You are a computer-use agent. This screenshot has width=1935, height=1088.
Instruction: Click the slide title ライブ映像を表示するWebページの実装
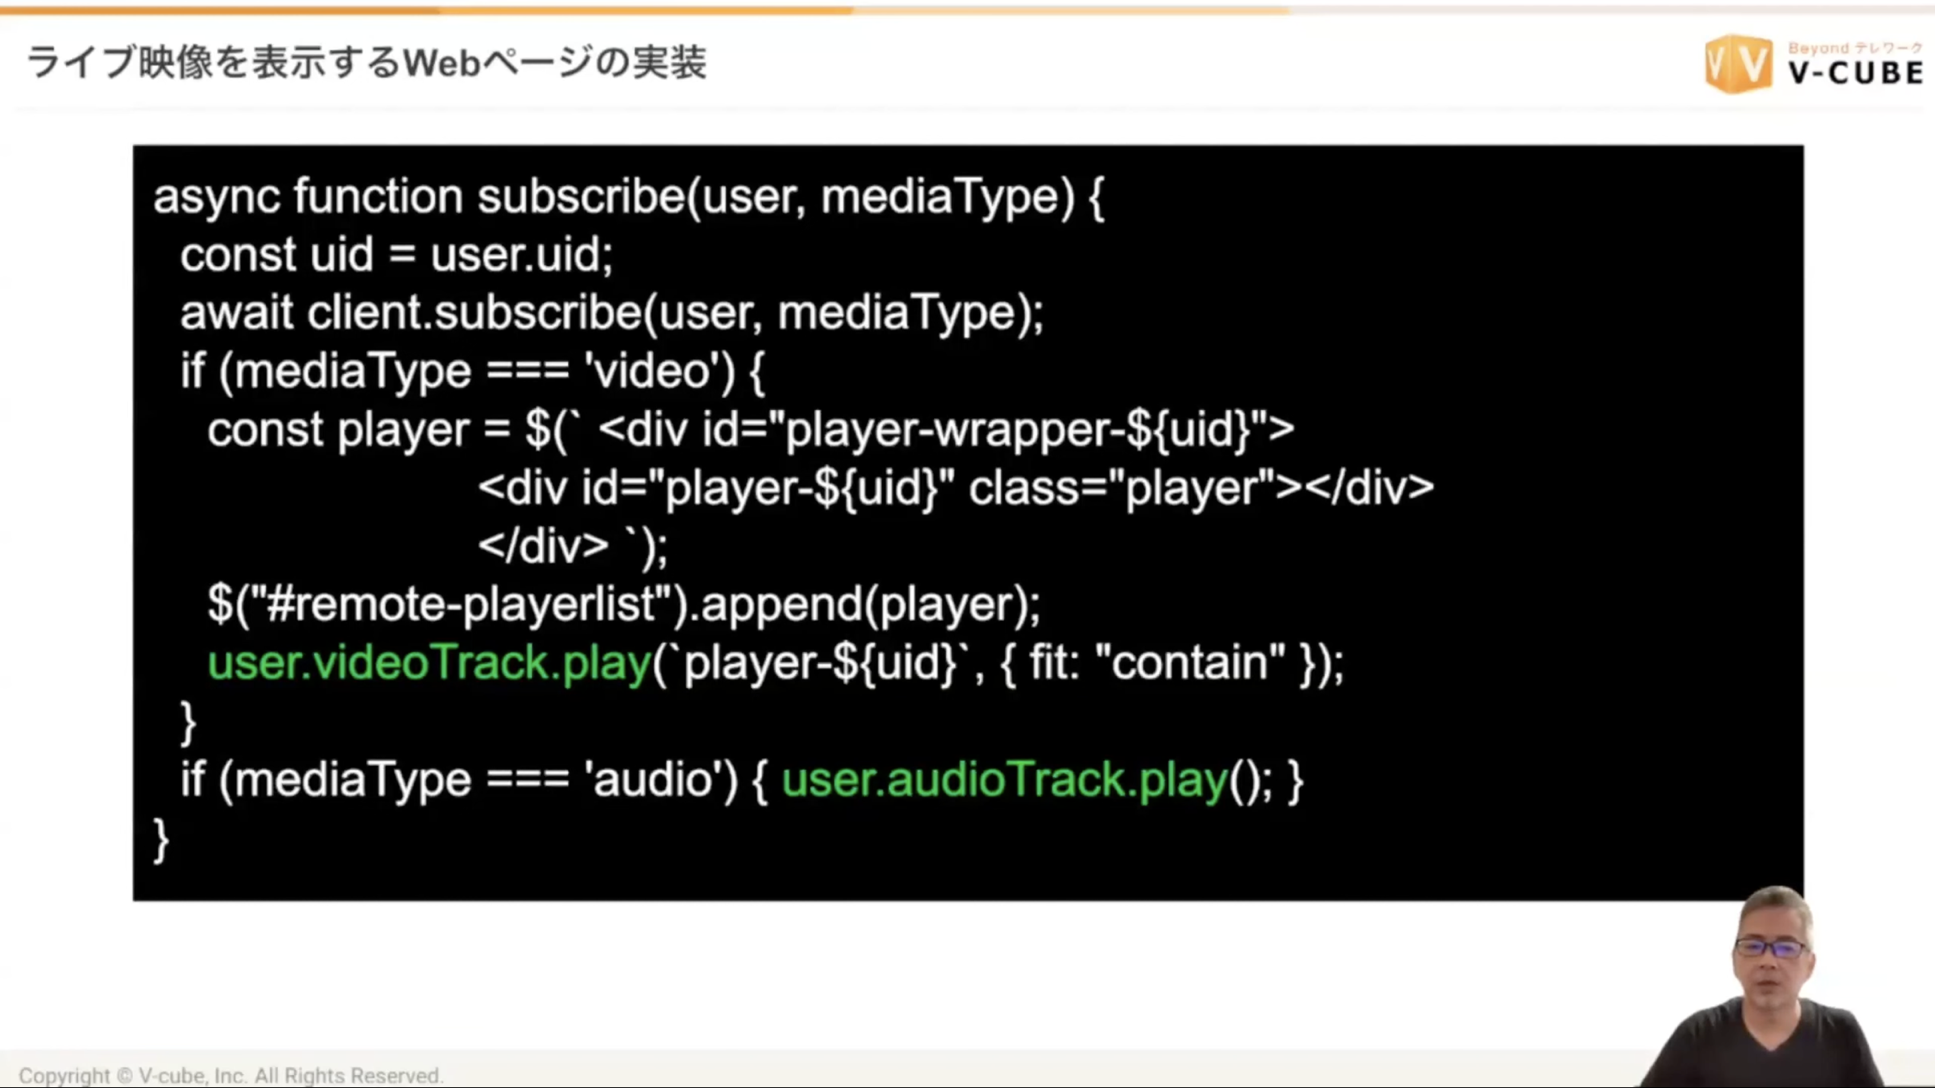(x=366, y=63)
